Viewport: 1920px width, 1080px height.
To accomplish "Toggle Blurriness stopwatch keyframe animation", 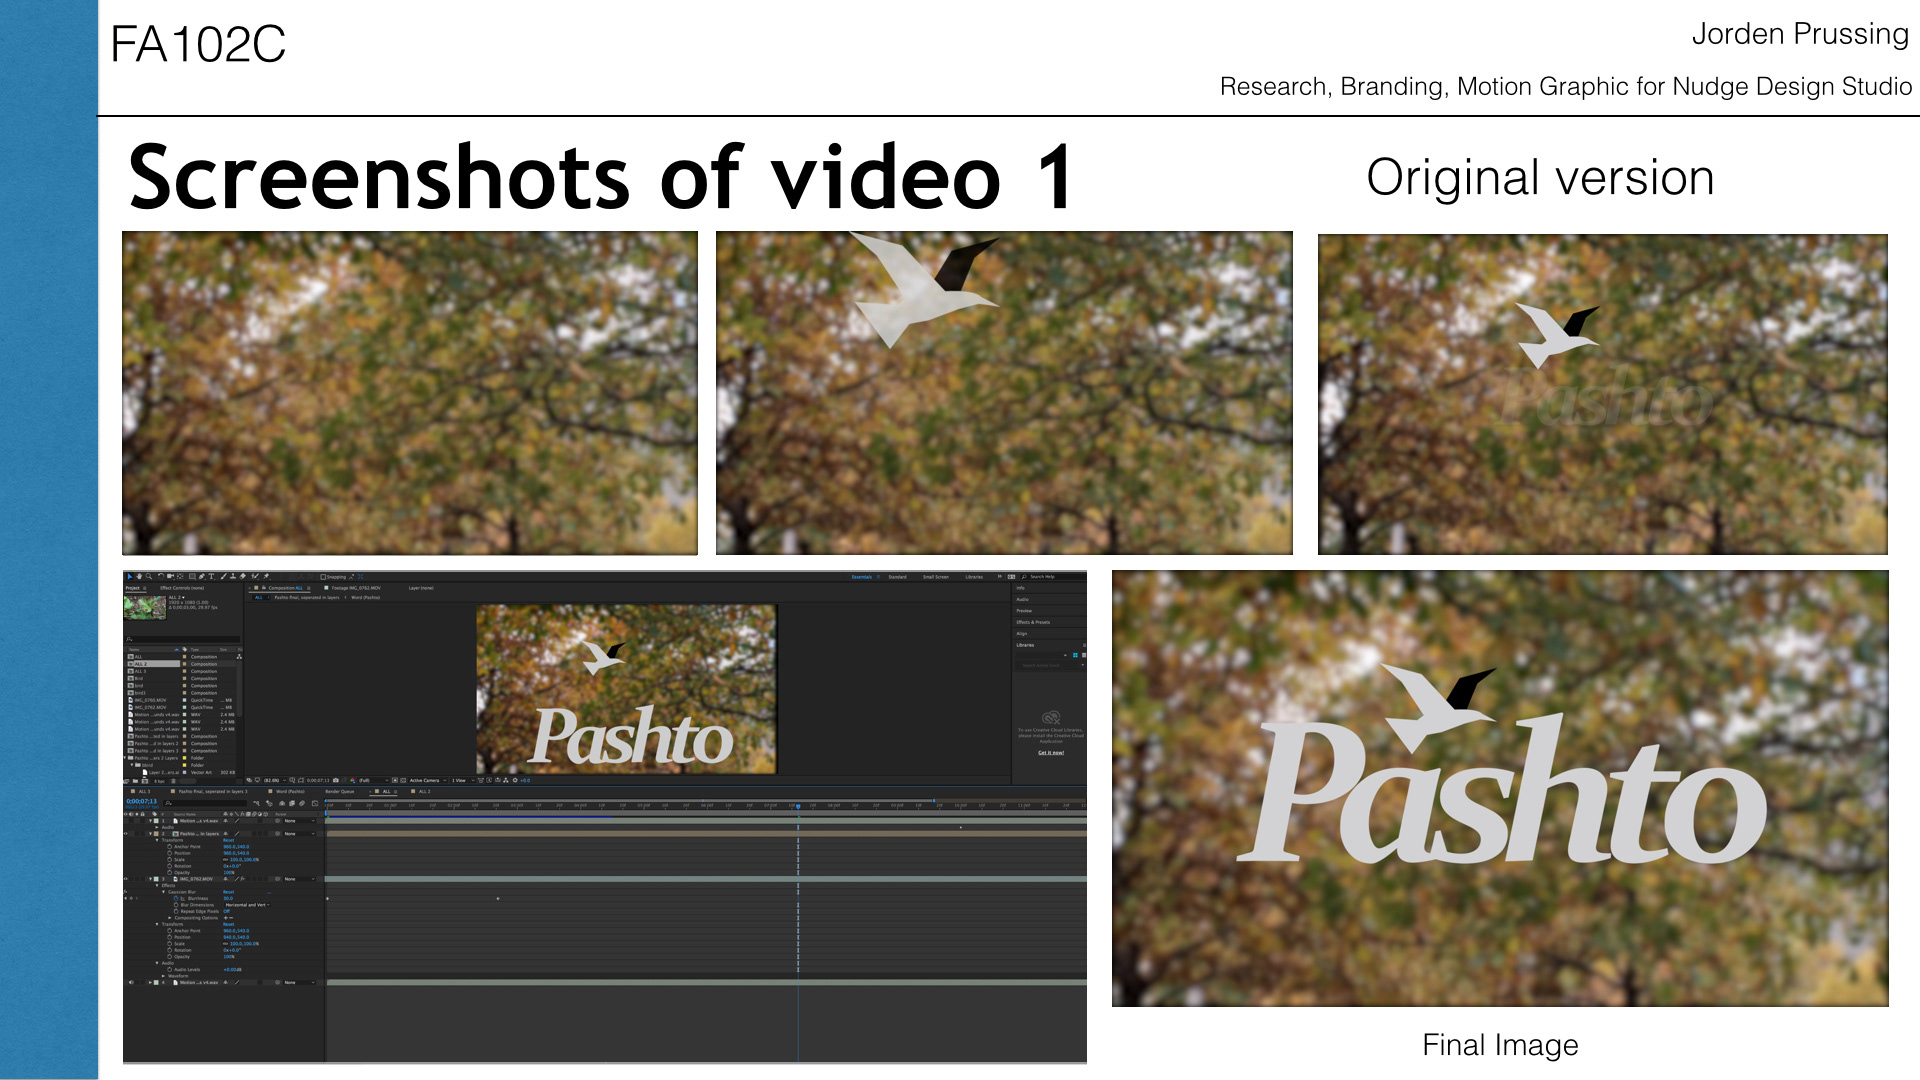I will click(176, 898).
